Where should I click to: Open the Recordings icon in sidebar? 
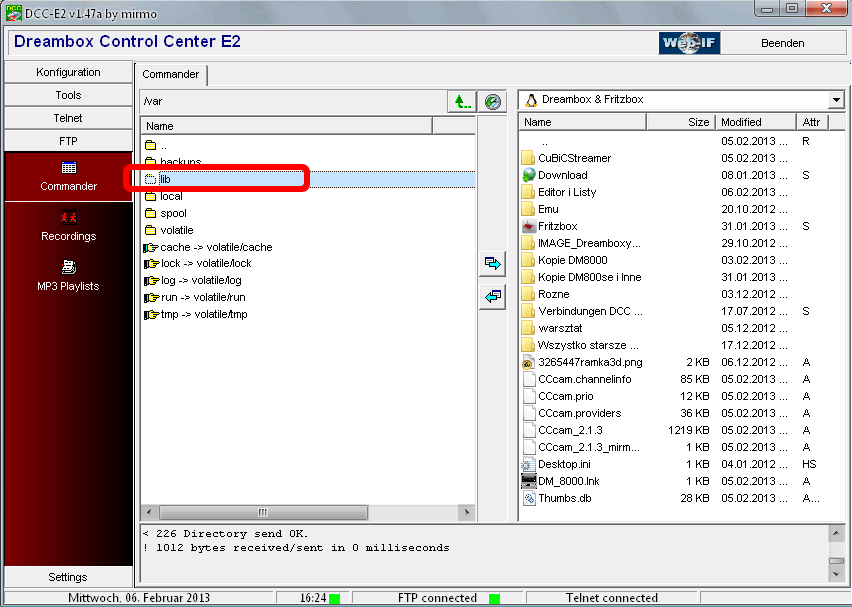[69, 218]
